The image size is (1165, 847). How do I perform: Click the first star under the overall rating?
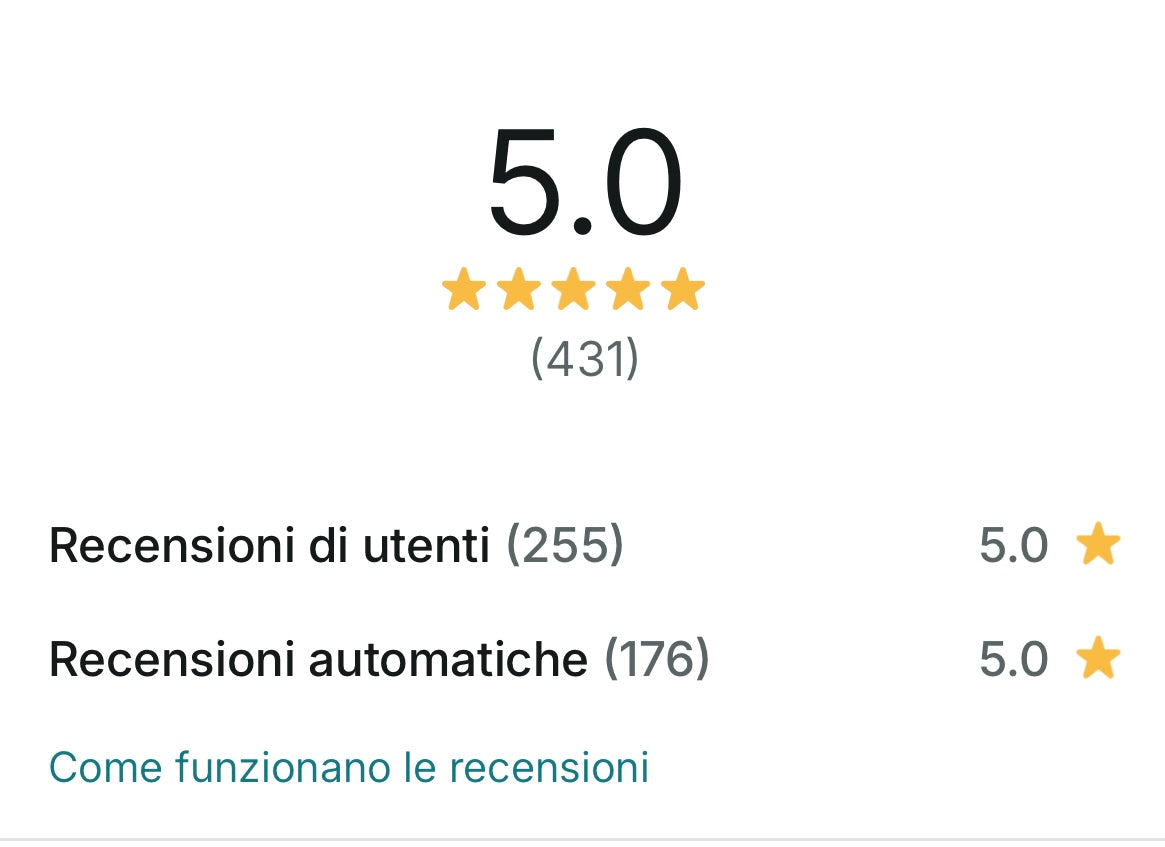point(464,290)
